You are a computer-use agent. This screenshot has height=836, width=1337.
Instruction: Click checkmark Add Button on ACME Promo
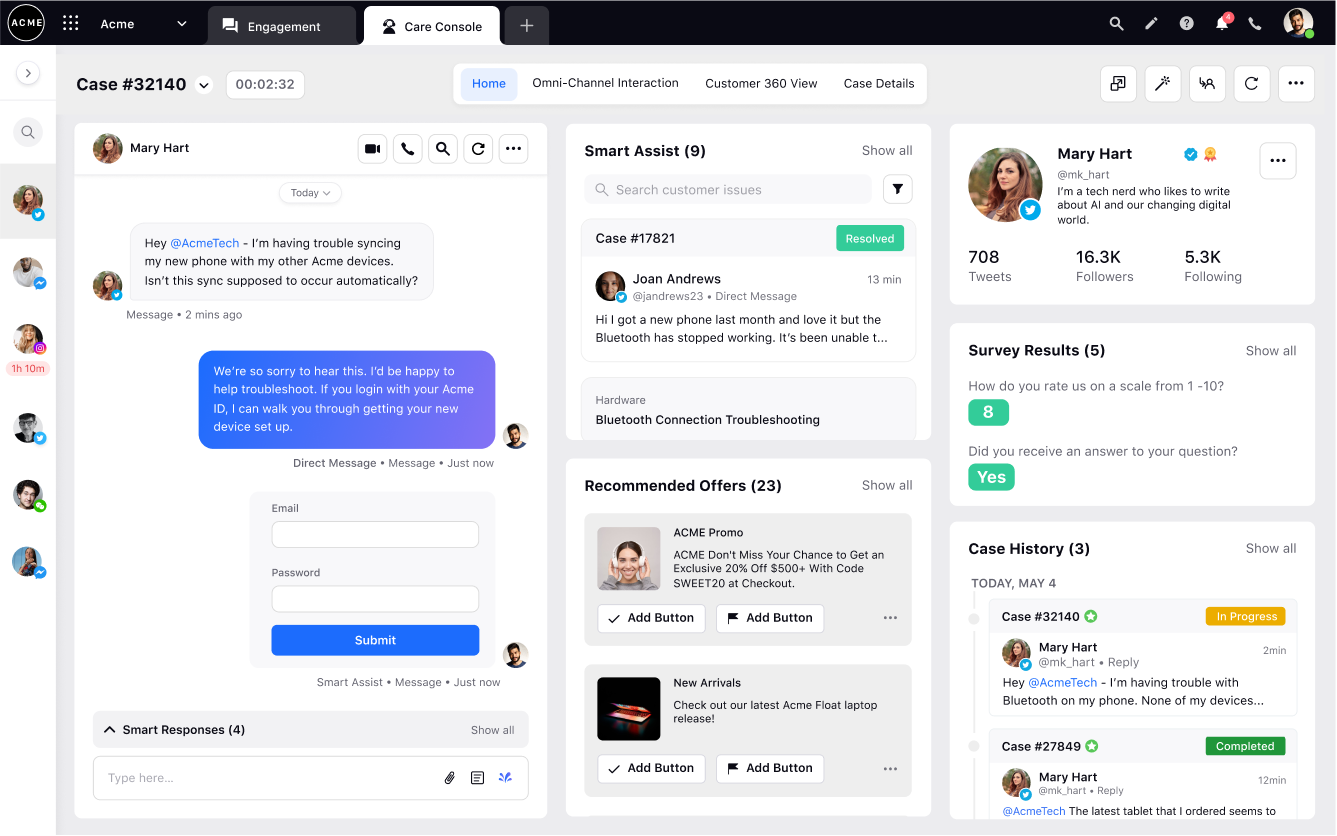coord(651,618)
